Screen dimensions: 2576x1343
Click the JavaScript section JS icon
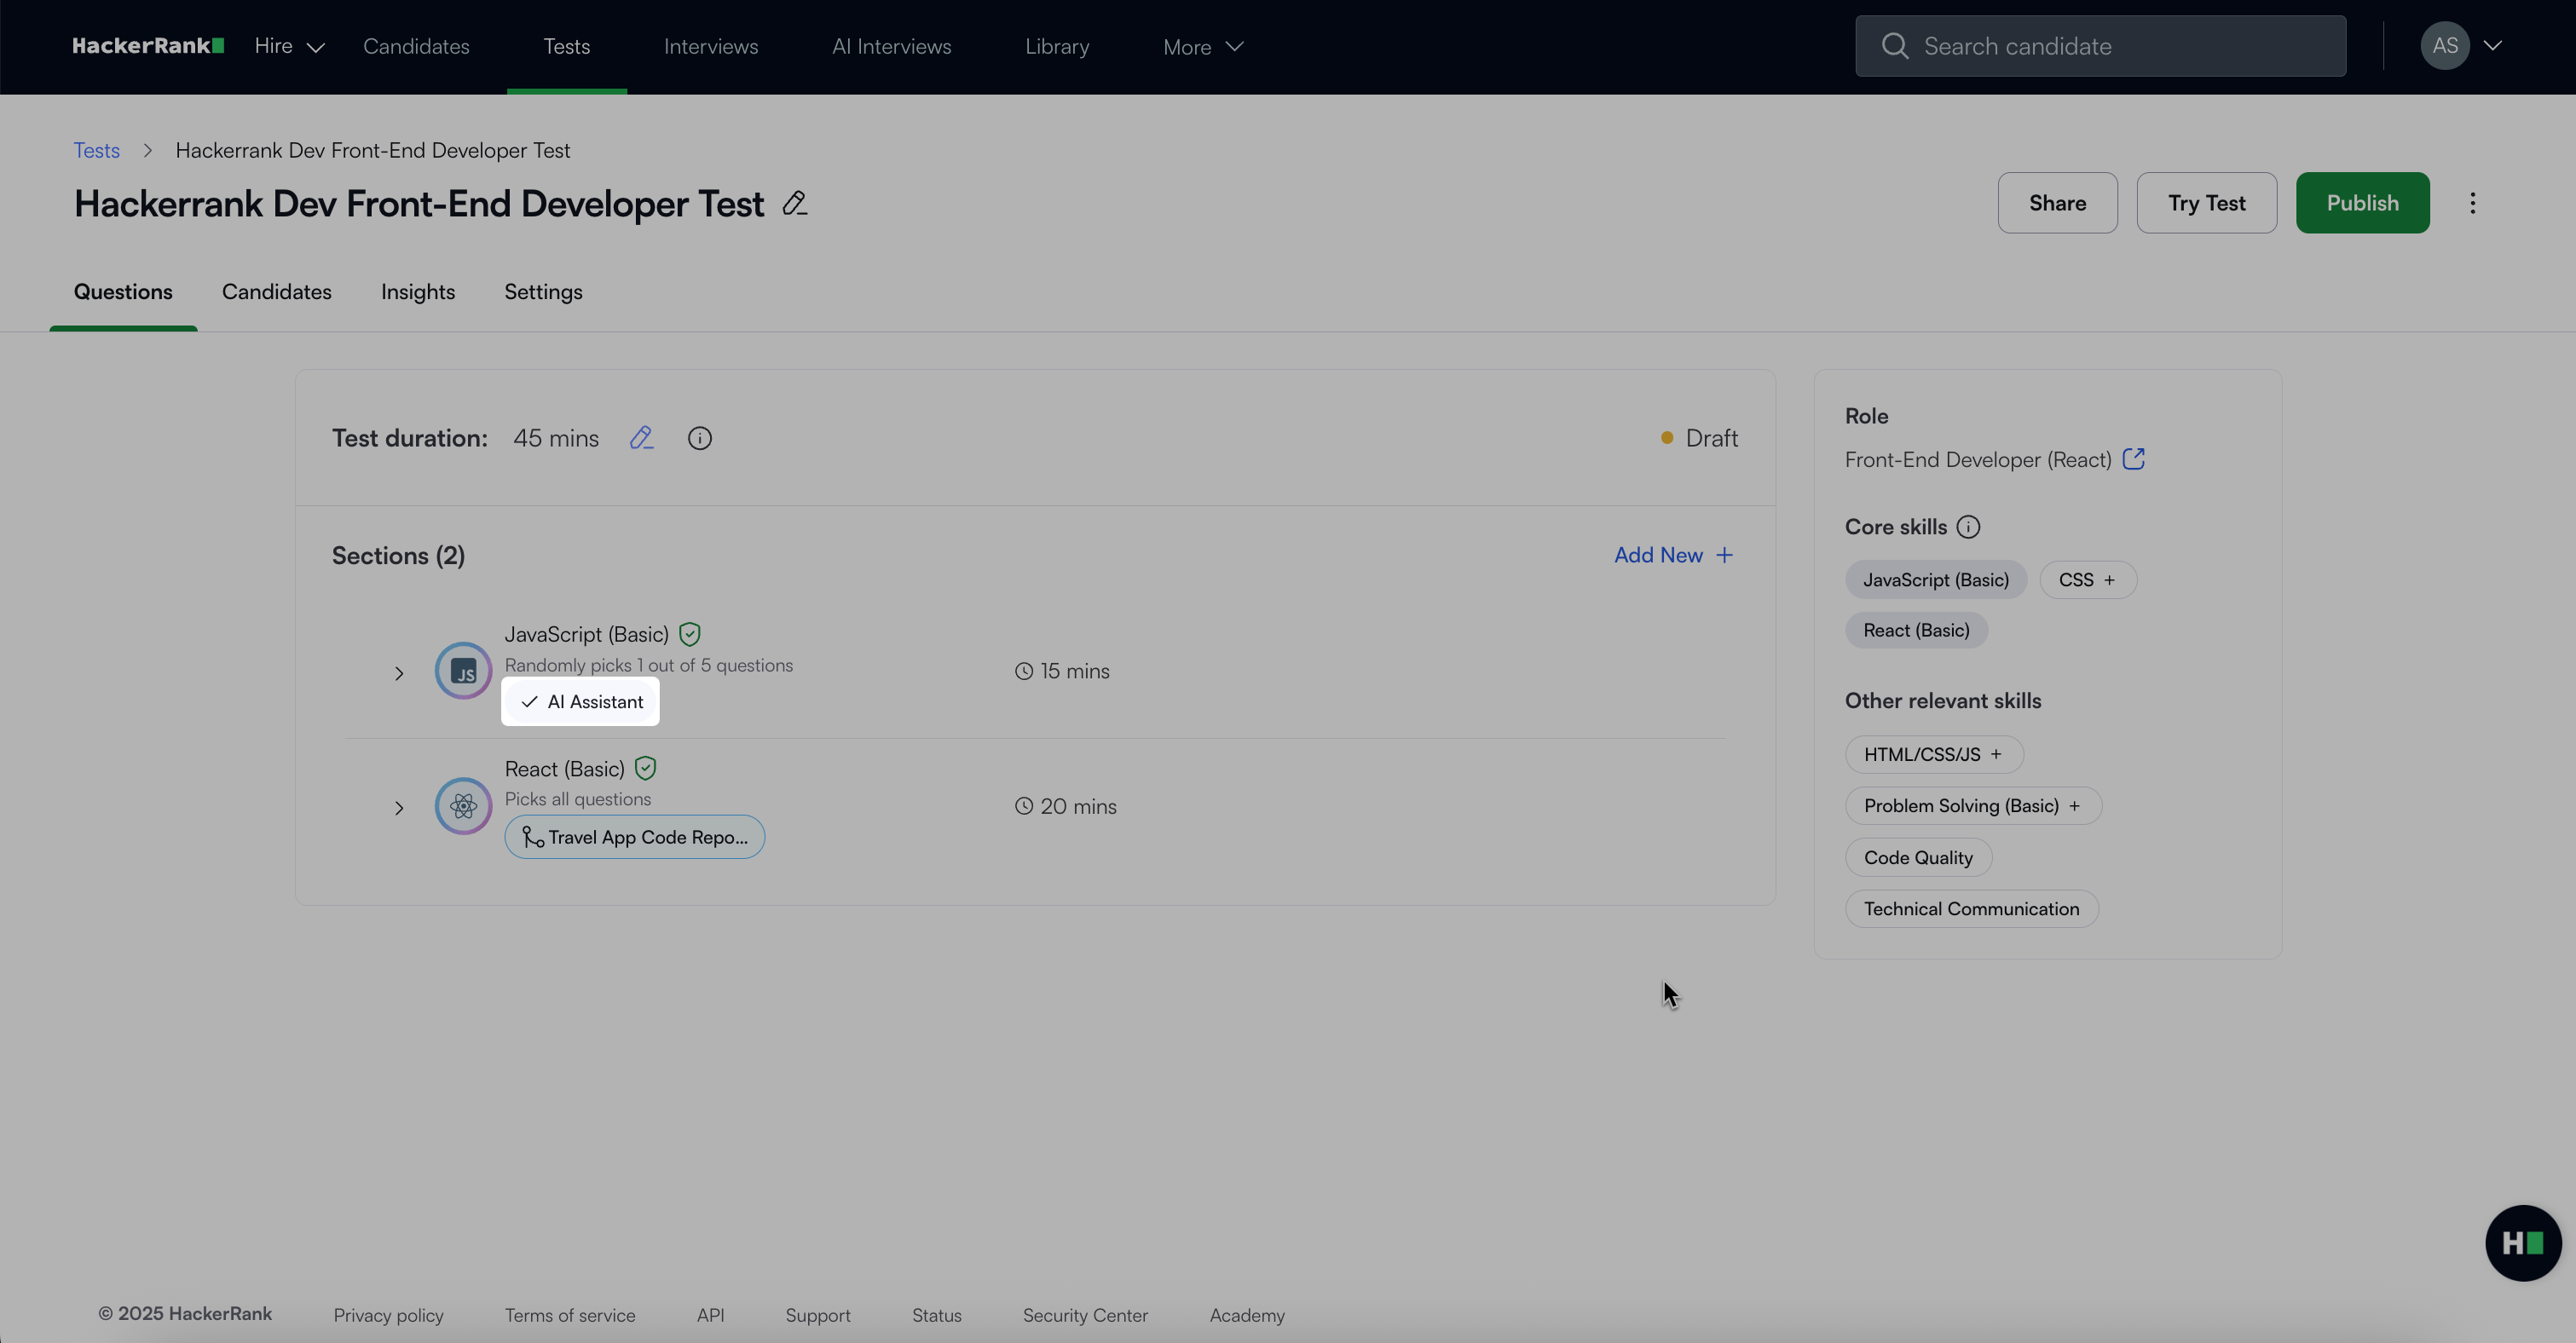tap(463, 671)
